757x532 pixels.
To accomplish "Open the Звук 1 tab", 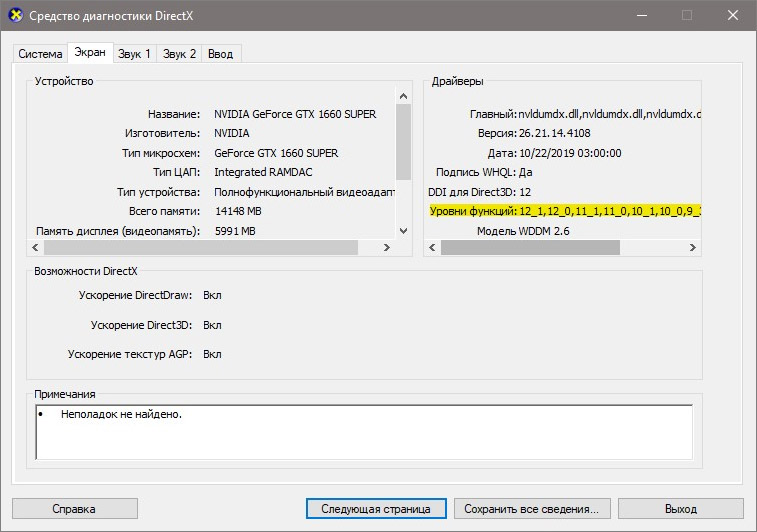I will (x=134, y=53).
